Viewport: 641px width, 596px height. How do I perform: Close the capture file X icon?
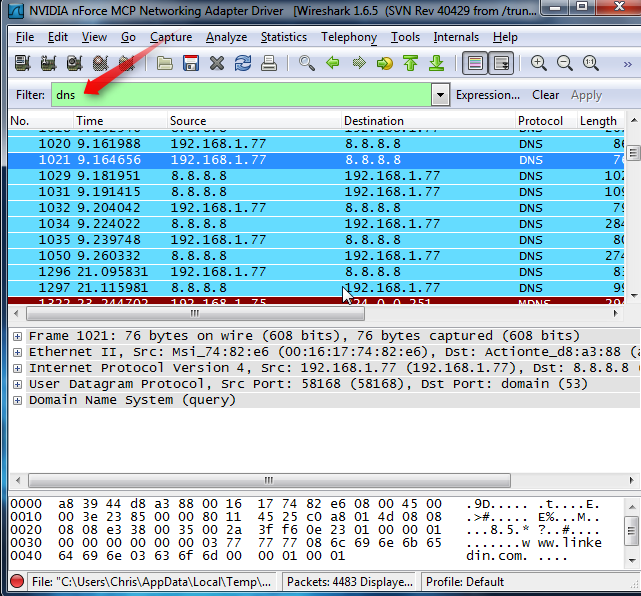click(x=217, y=63)
